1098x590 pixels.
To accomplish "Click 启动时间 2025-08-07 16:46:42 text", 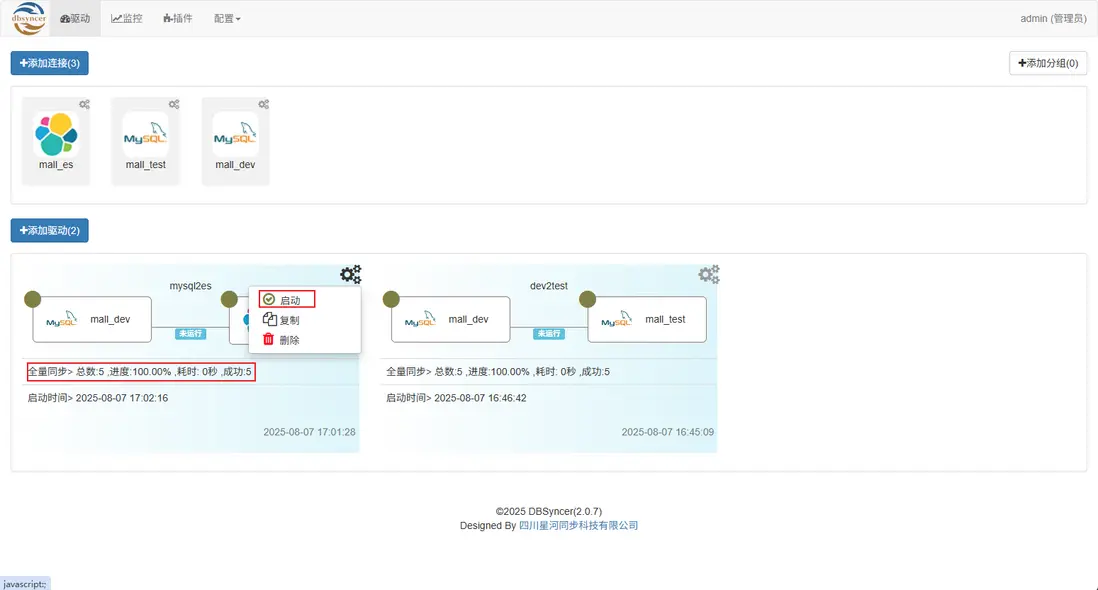I will (456, 398).
